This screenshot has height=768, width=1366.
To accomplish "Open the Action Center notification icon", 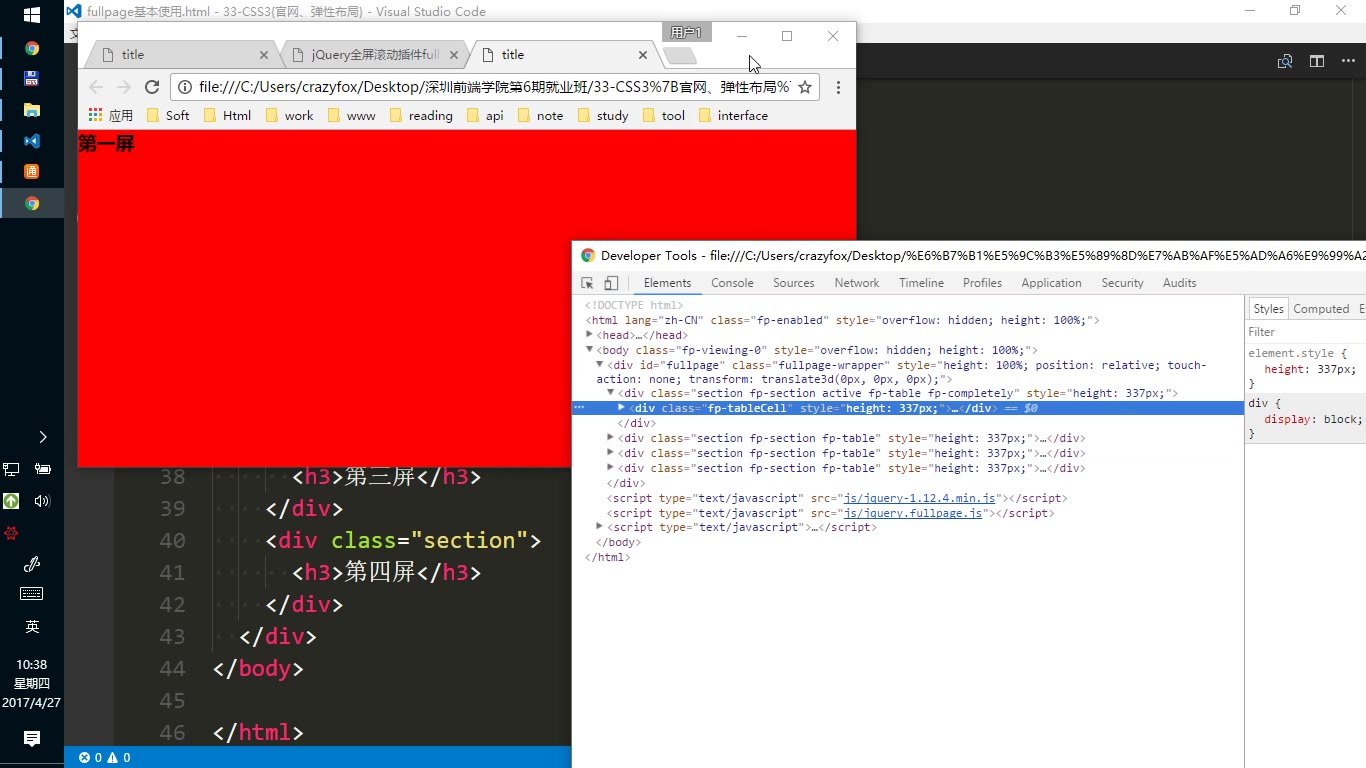I will [x=32, y=739].
